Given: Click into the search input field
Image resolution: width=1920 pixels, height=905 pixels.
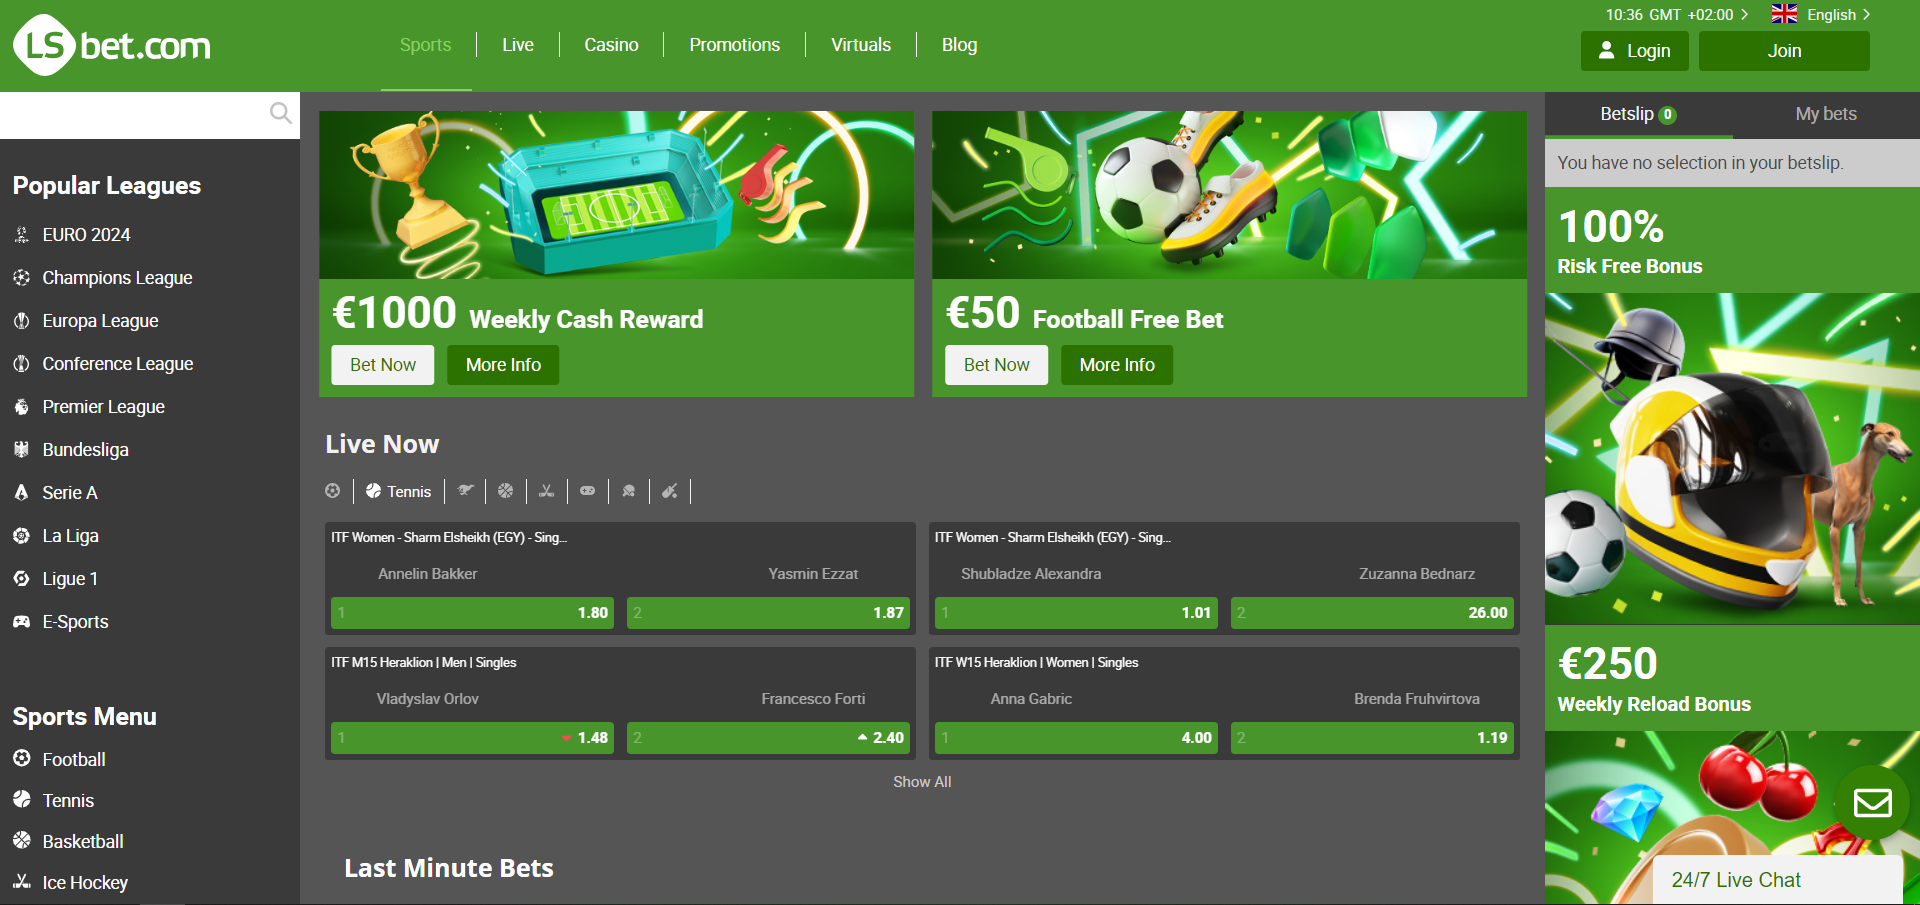Looking at the screenshot, I should (x=134, y=115).
